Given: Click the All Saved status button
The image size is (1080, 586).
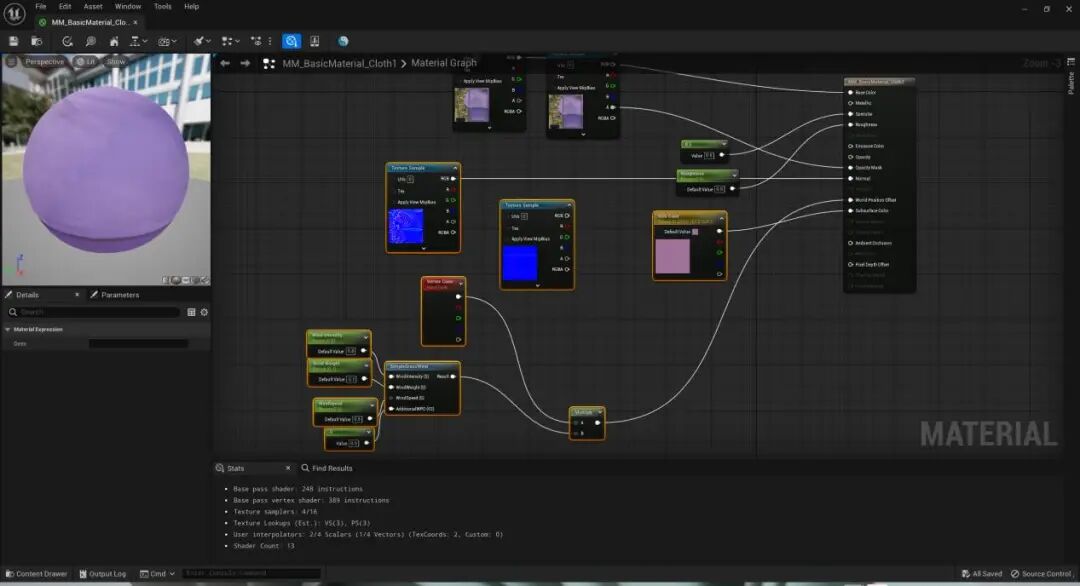Looking at the screenshot, I should [x=982, y=574].
